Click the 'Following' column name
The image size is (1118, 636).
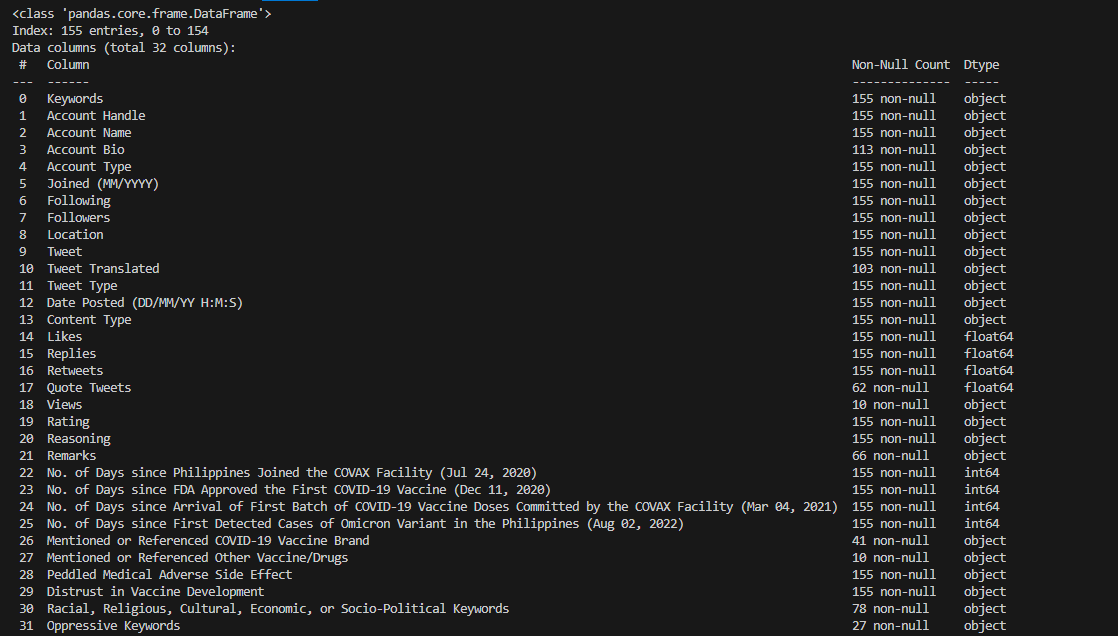point(78,201)
